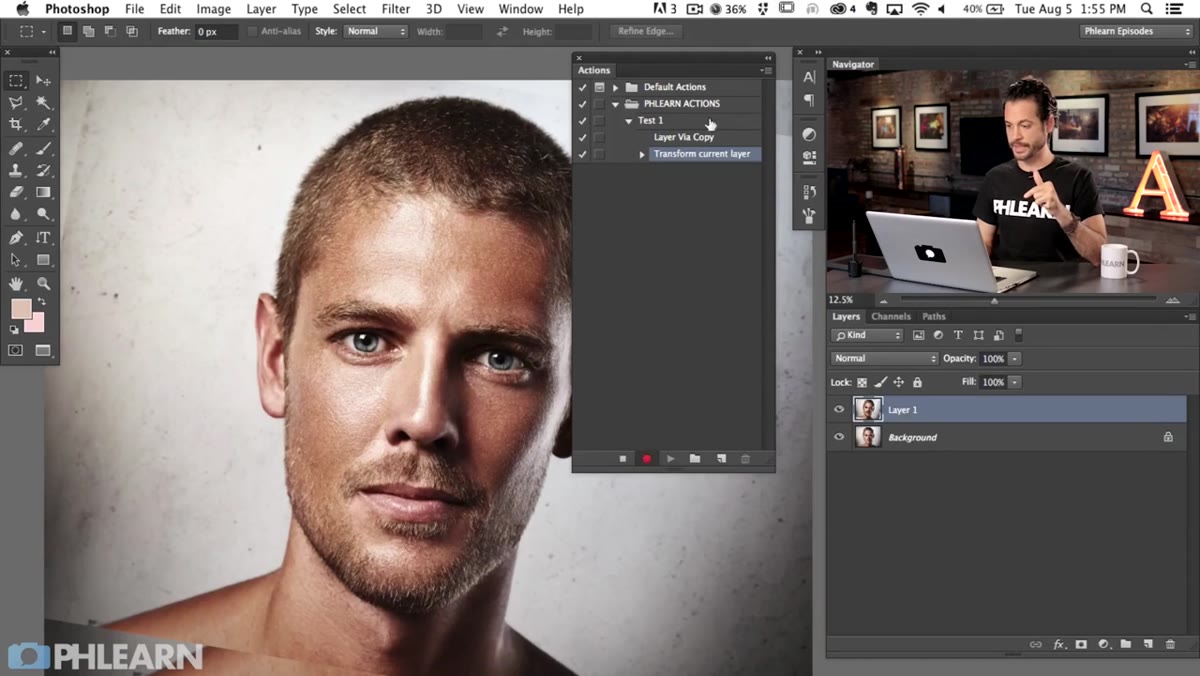Screen dimensions: 1200x676
Task: Select the Crop tool
Action: [x=16, y=125]
